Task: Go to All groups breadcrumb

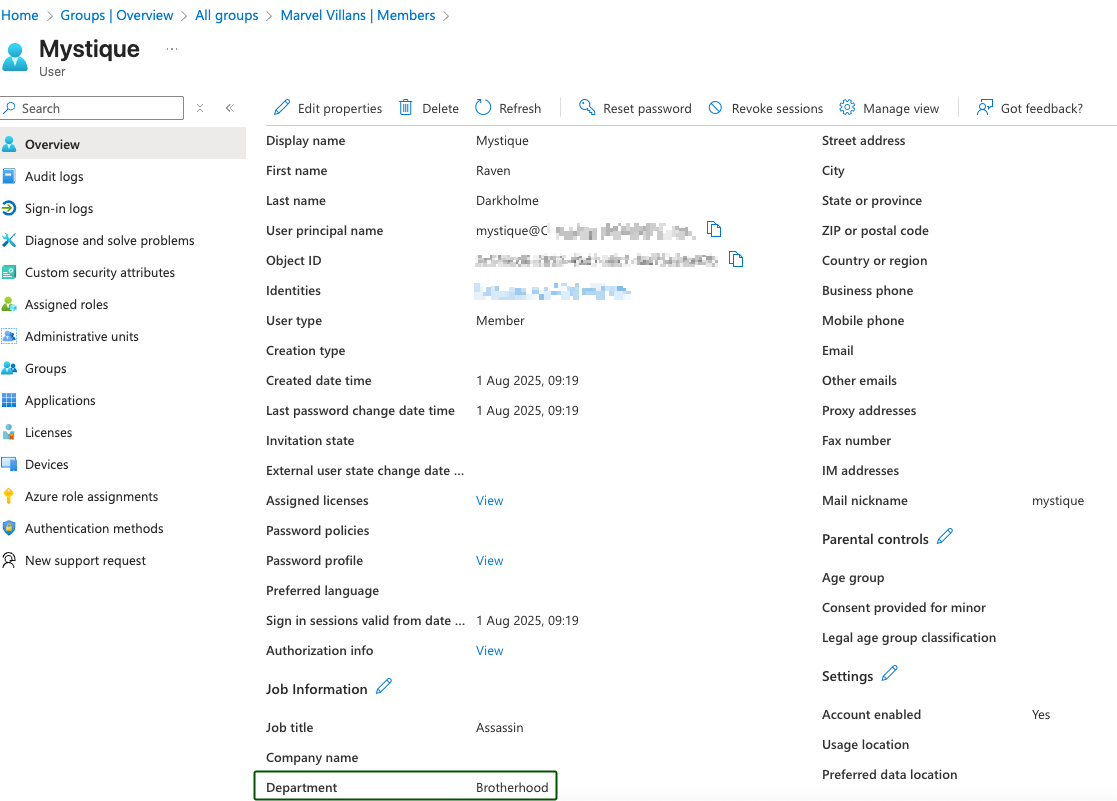Action: 227,15
